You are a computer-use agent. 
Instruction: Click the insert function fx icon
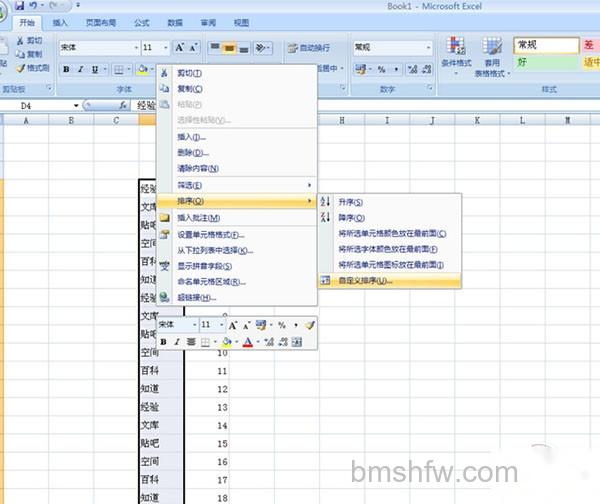tap(123, 105)
